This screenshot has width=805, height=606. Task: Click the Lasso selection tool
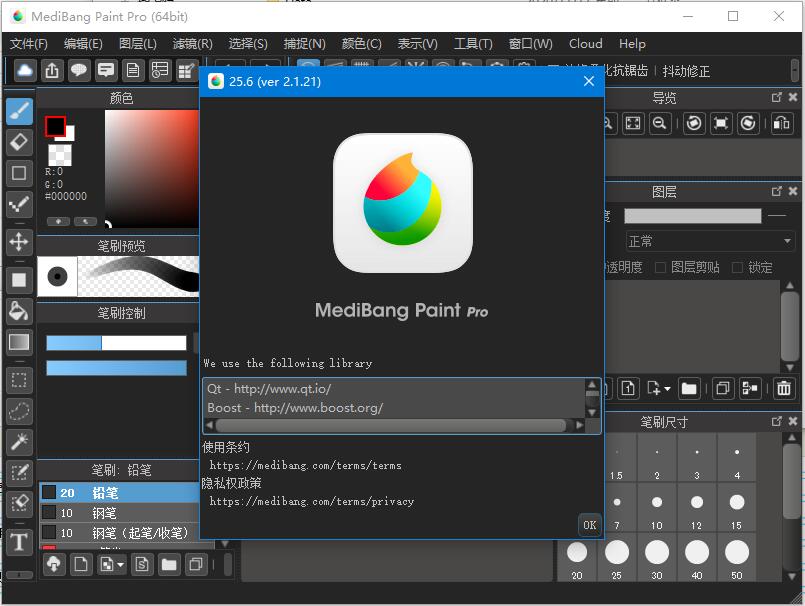click(x=19, y=411)
